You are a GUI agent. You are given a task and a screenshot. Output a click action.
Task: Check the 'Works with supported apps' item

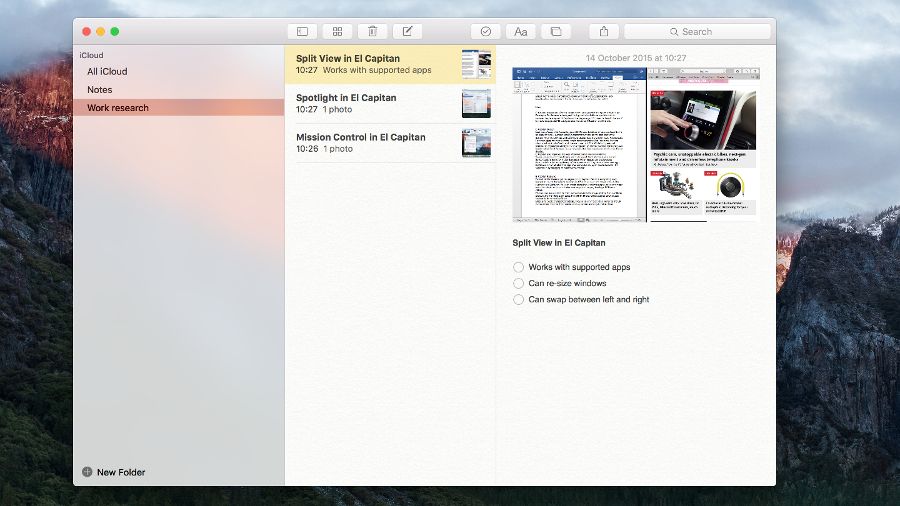(518, 267)
